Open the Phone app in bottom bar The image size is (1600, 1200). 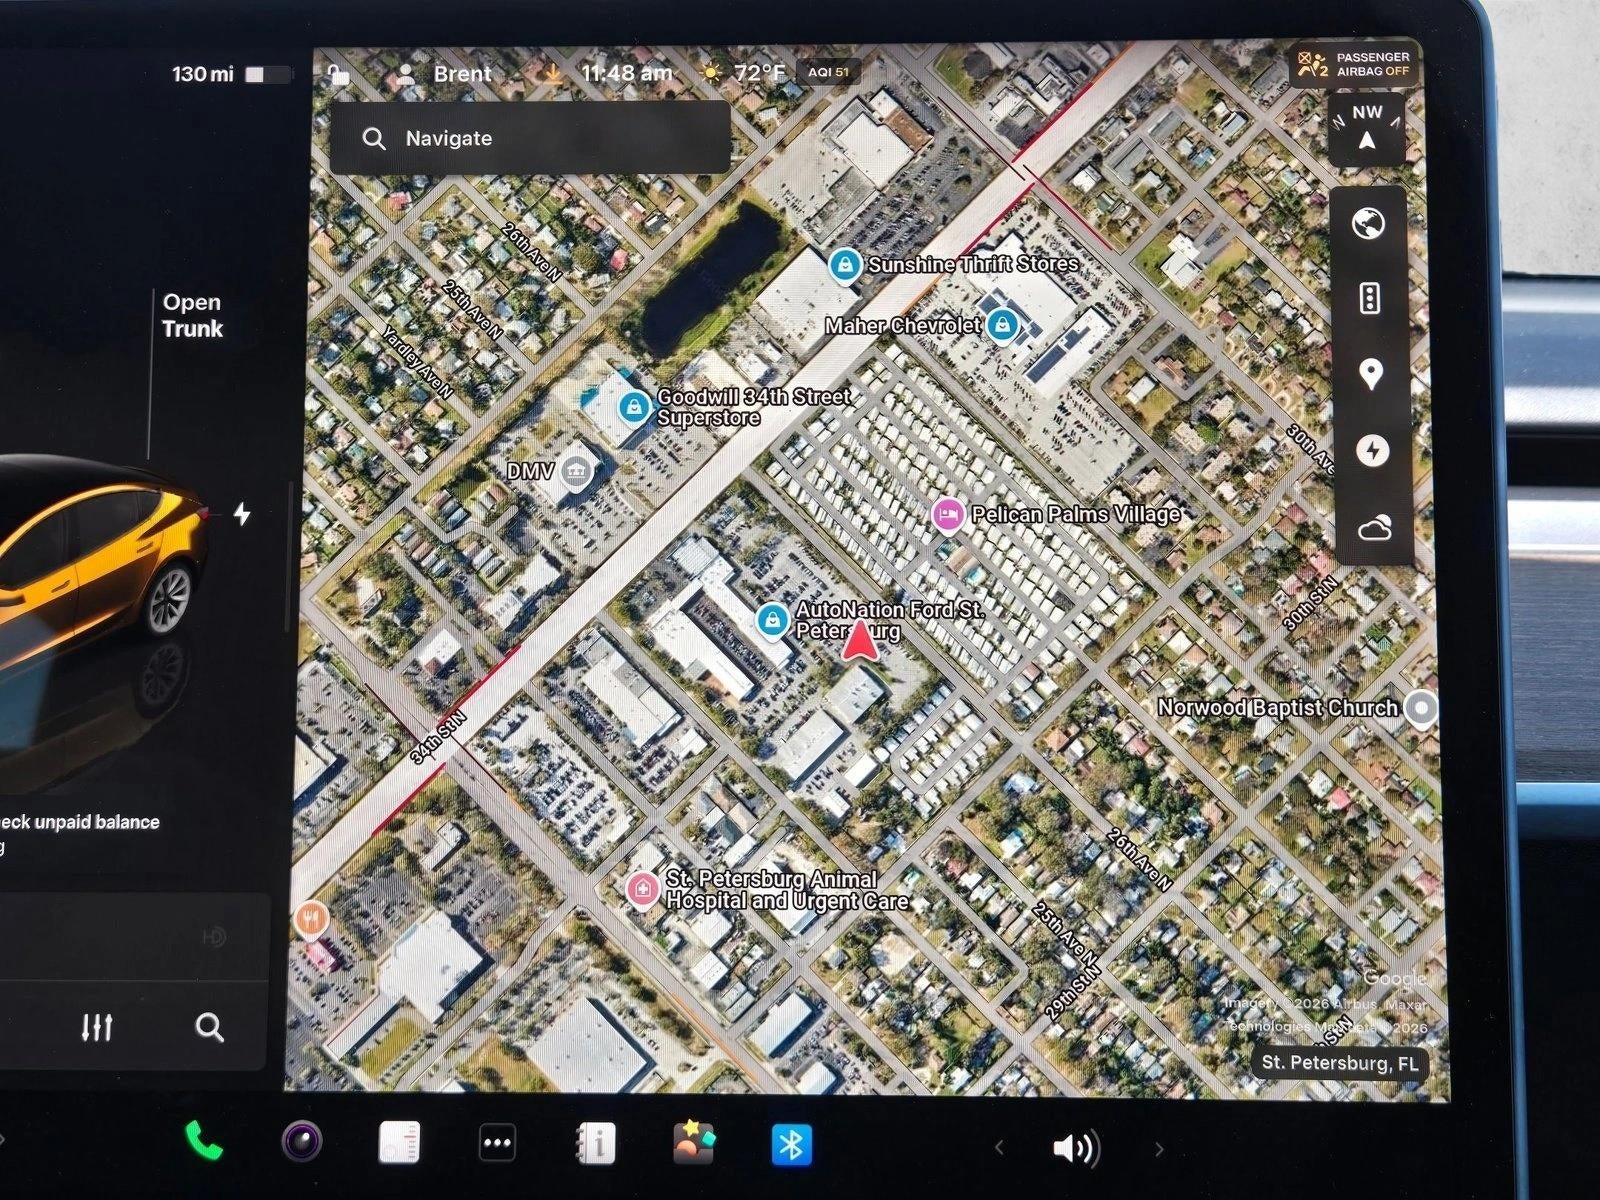click(203, 1141)
